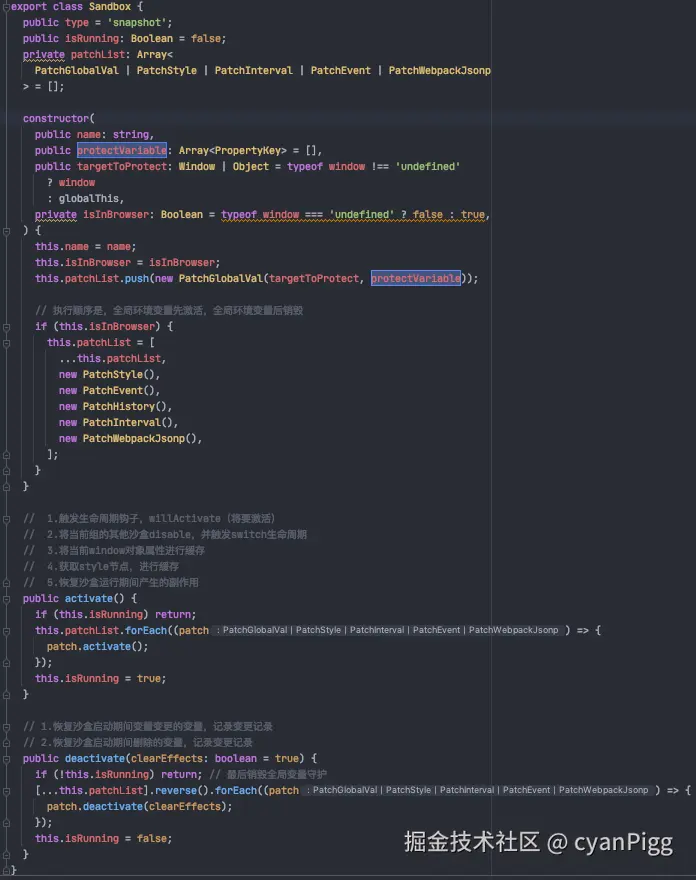Click the 'this.name = name;' statement
The width and height of the screenshot is (696, 880).
pos(85,246)
